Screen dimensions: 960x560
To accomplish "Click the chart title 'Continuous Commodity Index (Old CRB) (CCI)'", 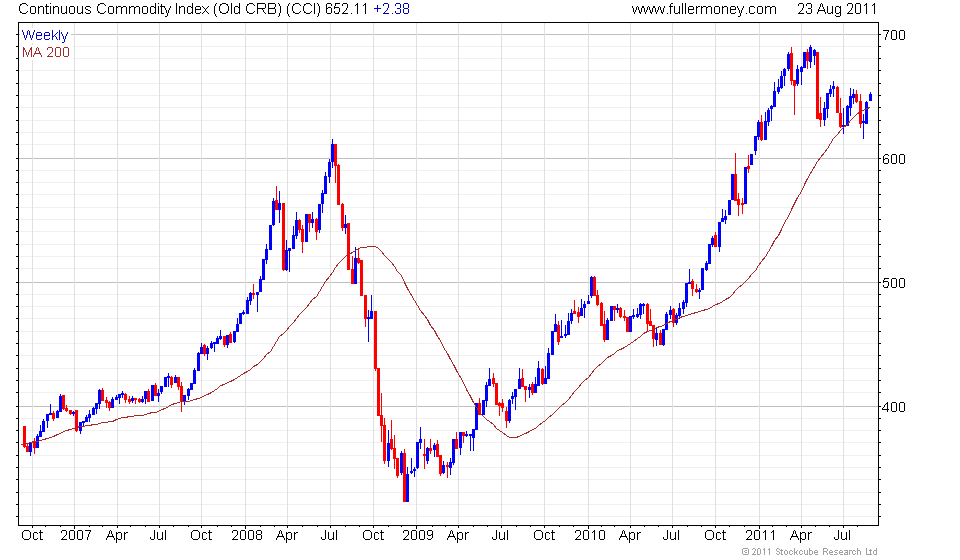I will tap(170, 9).
